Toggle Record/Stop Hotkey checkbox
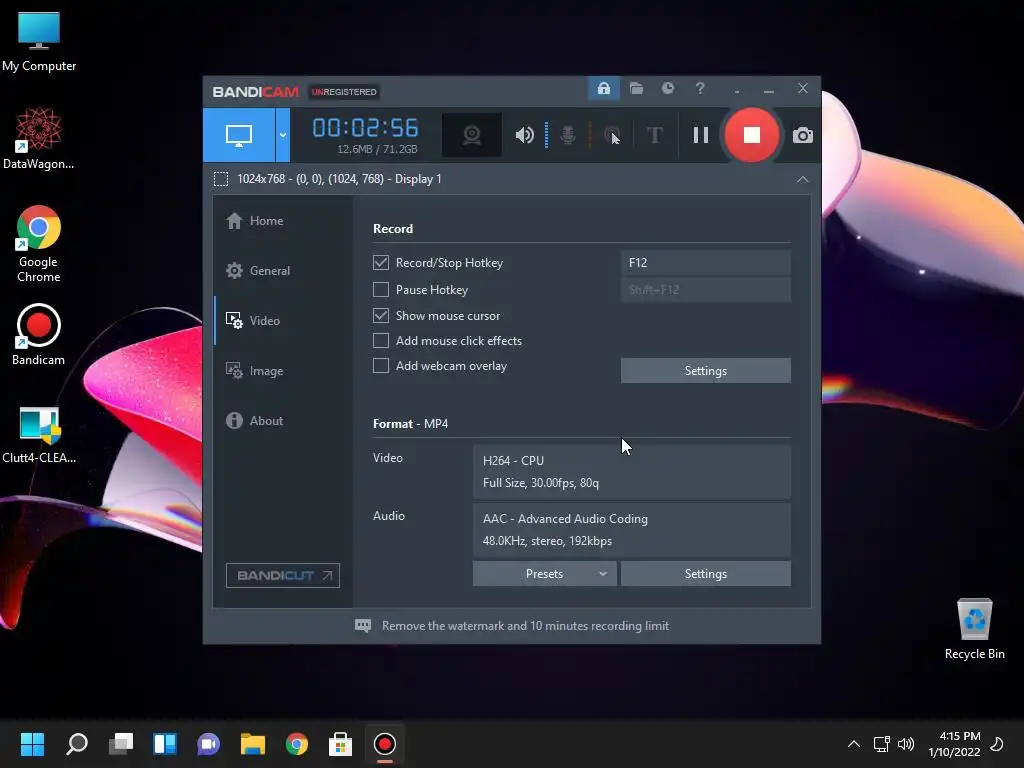 pos(381,263)
